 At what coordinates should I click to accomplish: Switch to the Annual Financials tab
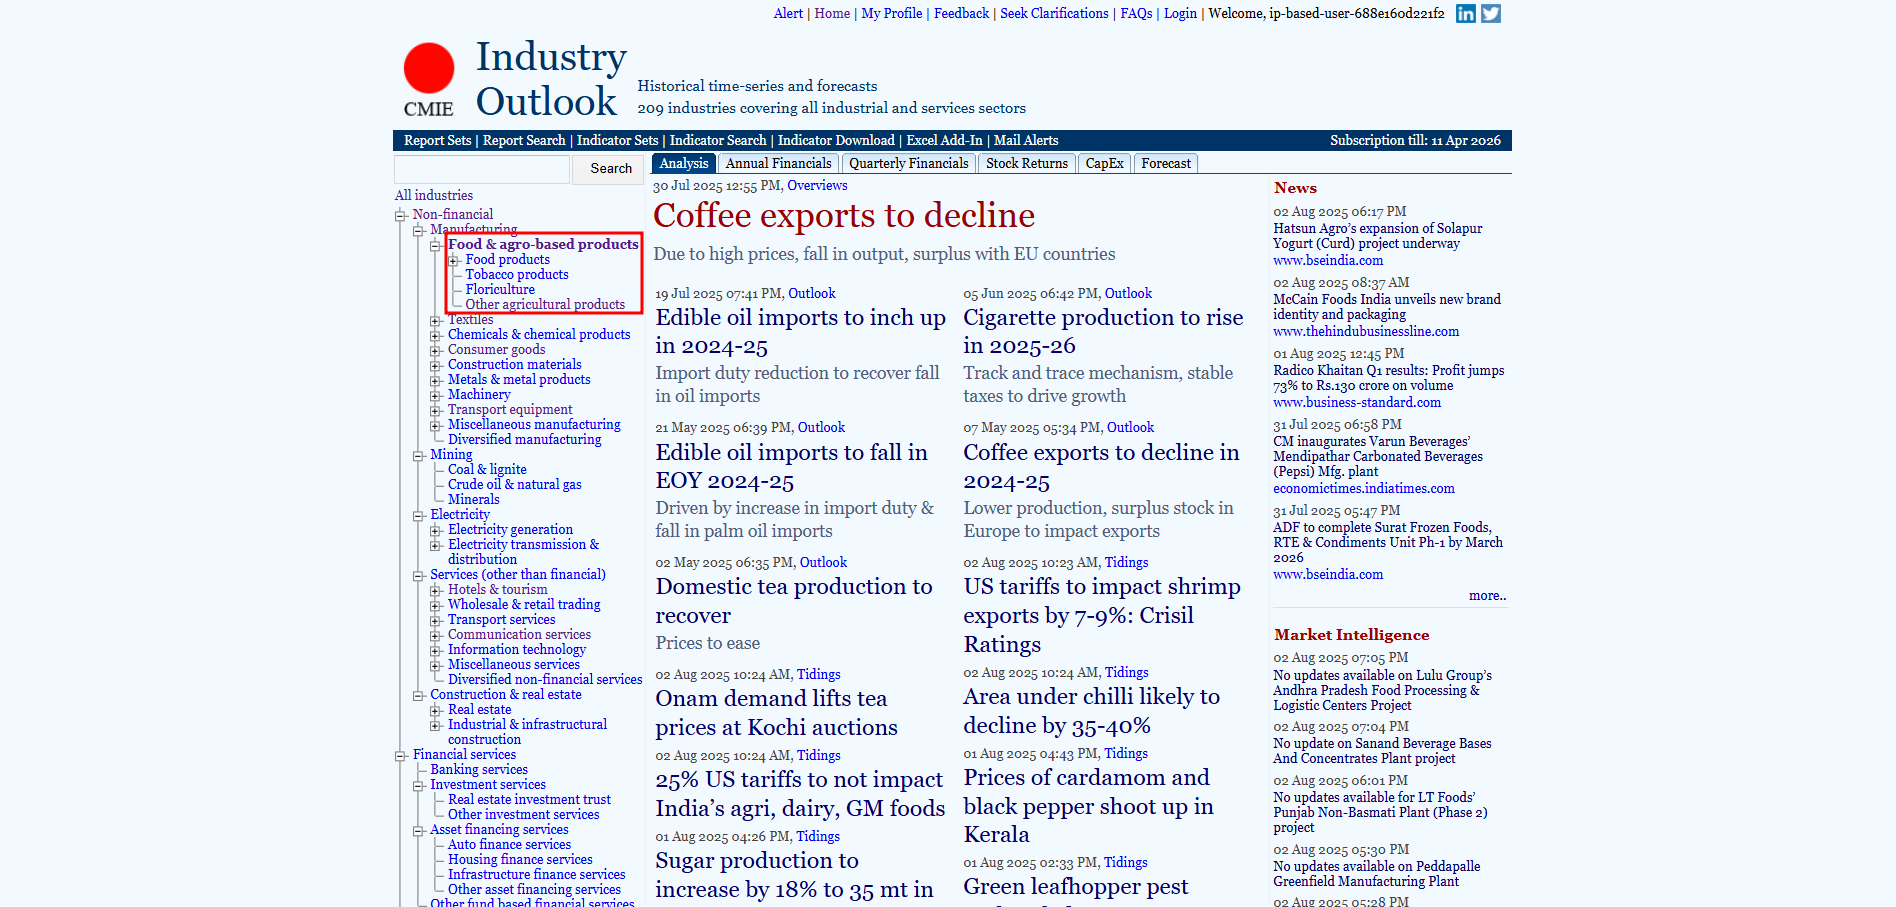[778, 164]
